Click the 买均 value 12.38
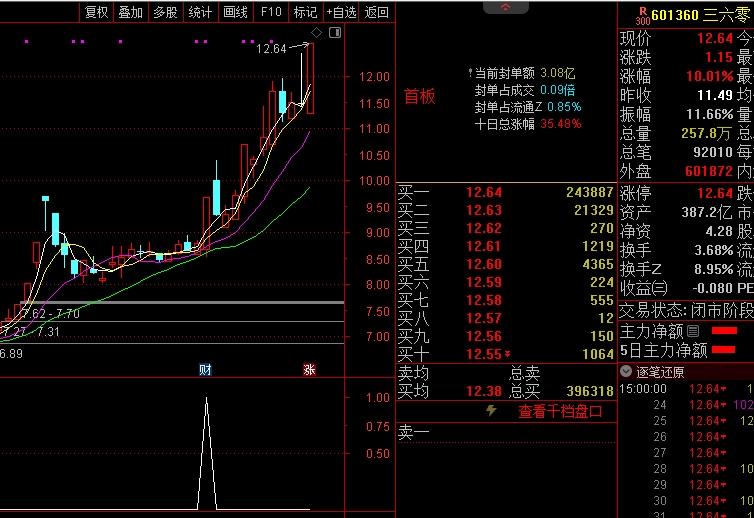 click(484, 391)
